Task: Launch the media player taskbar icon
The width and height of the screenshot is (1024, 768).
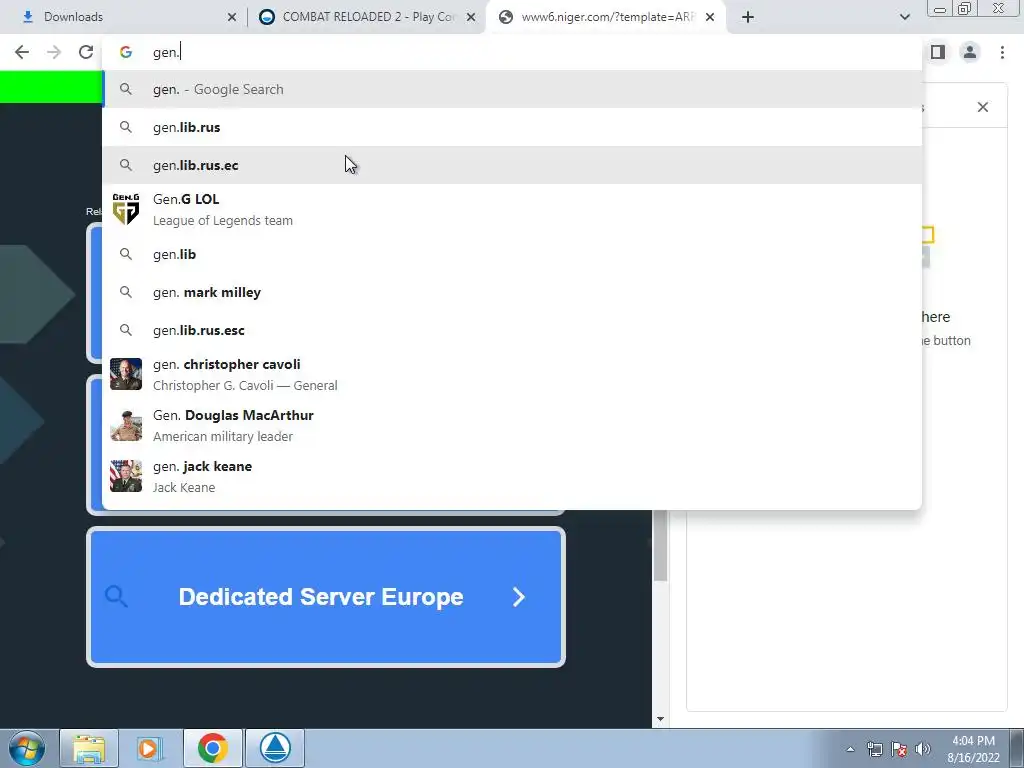Action: pos(150,748)
